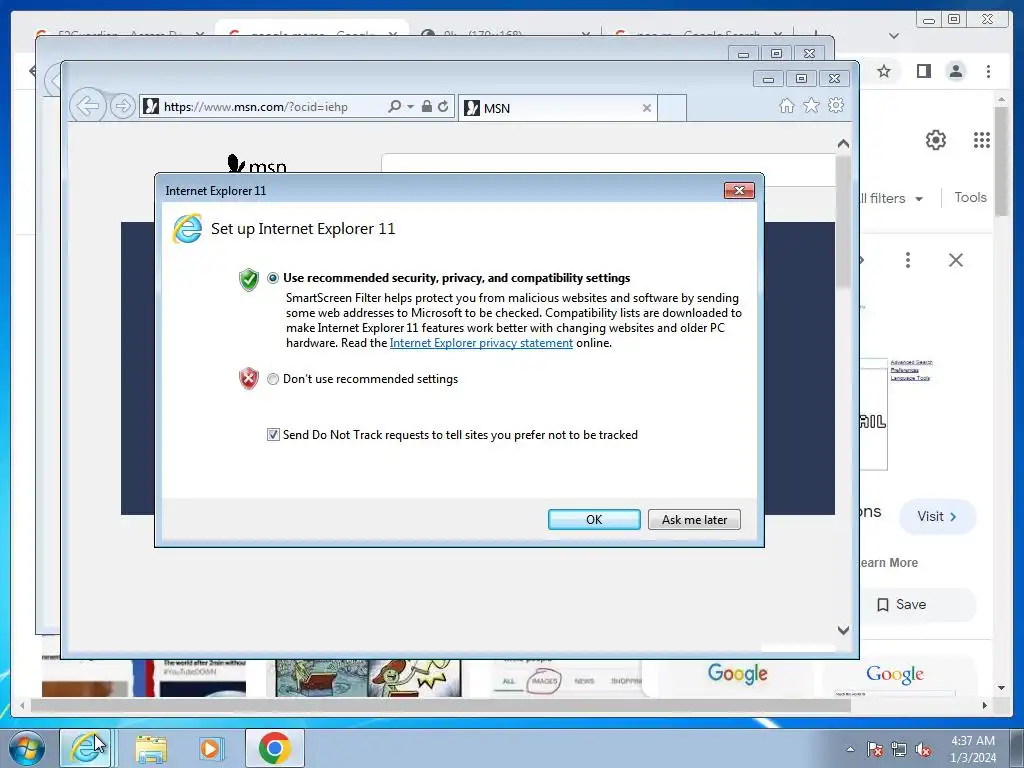Close the Google image preview panel

[x=956, y=260]
